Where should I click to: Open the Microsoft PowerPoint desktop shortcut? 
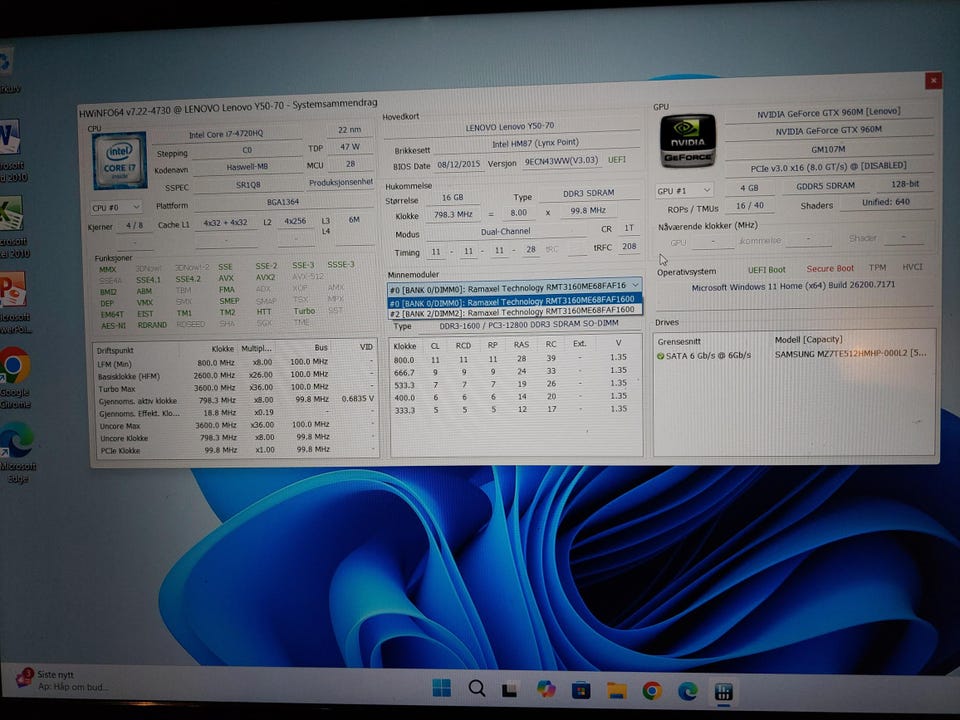click(x=15, y=302)
